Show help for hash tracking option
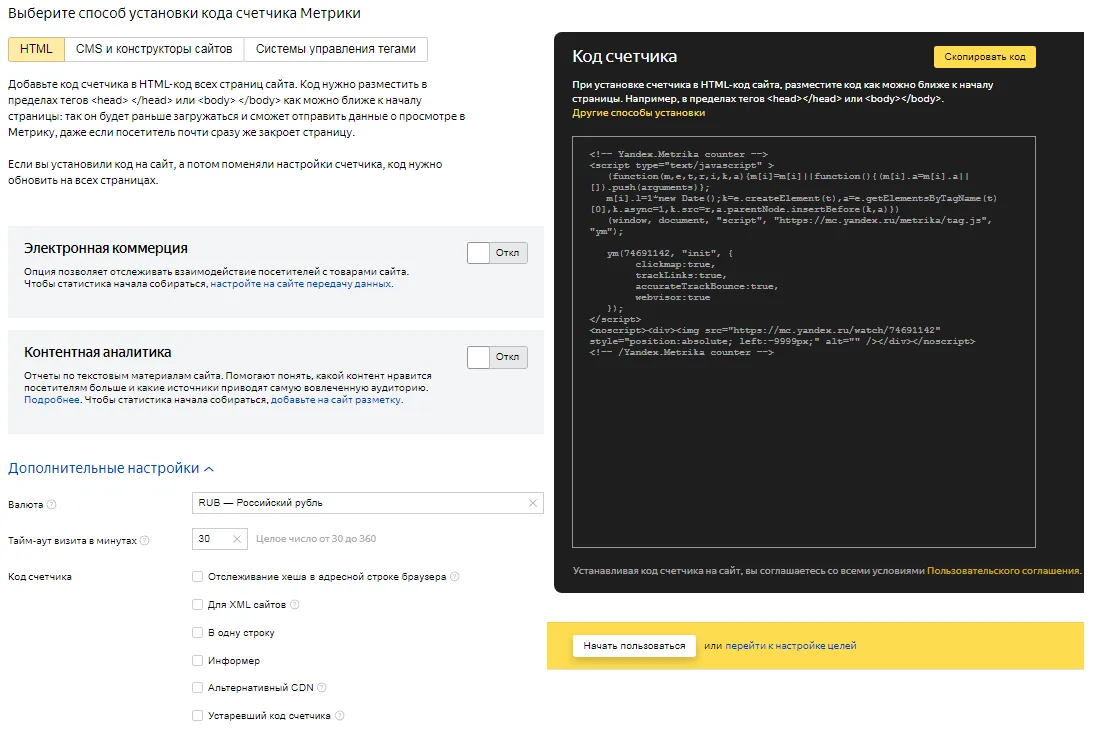This screenshot has width=1094, height=732. click(455, 577)
